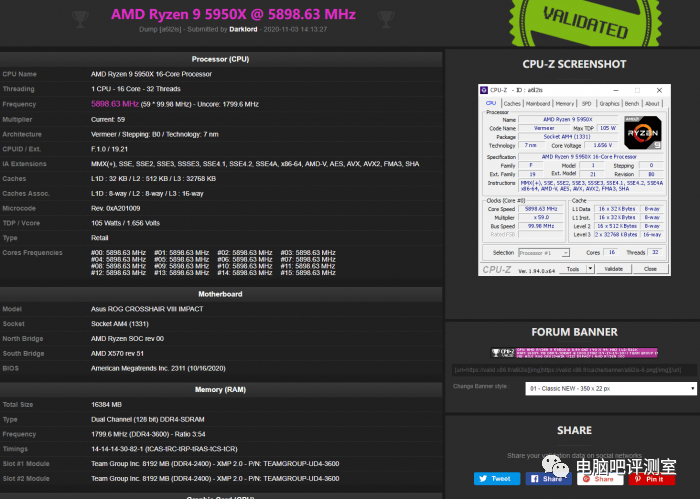Screen dimensions: 700x499
Task: Open the CPU-Z screenshot thumbnail
Action: [574, 180]
